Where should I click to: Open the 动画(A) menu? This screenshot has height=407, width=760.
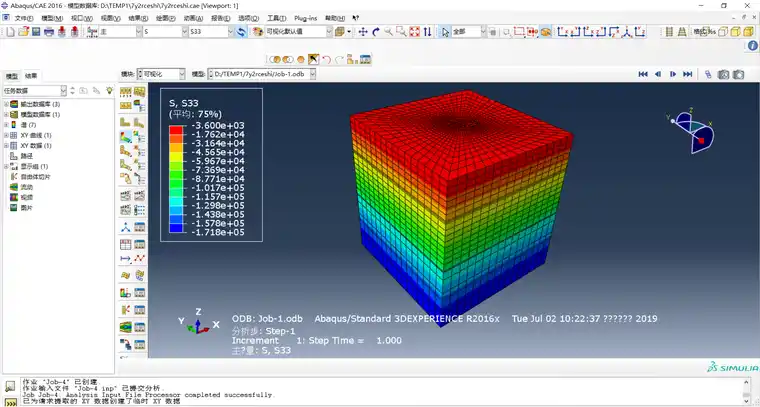tap(193, 18)
